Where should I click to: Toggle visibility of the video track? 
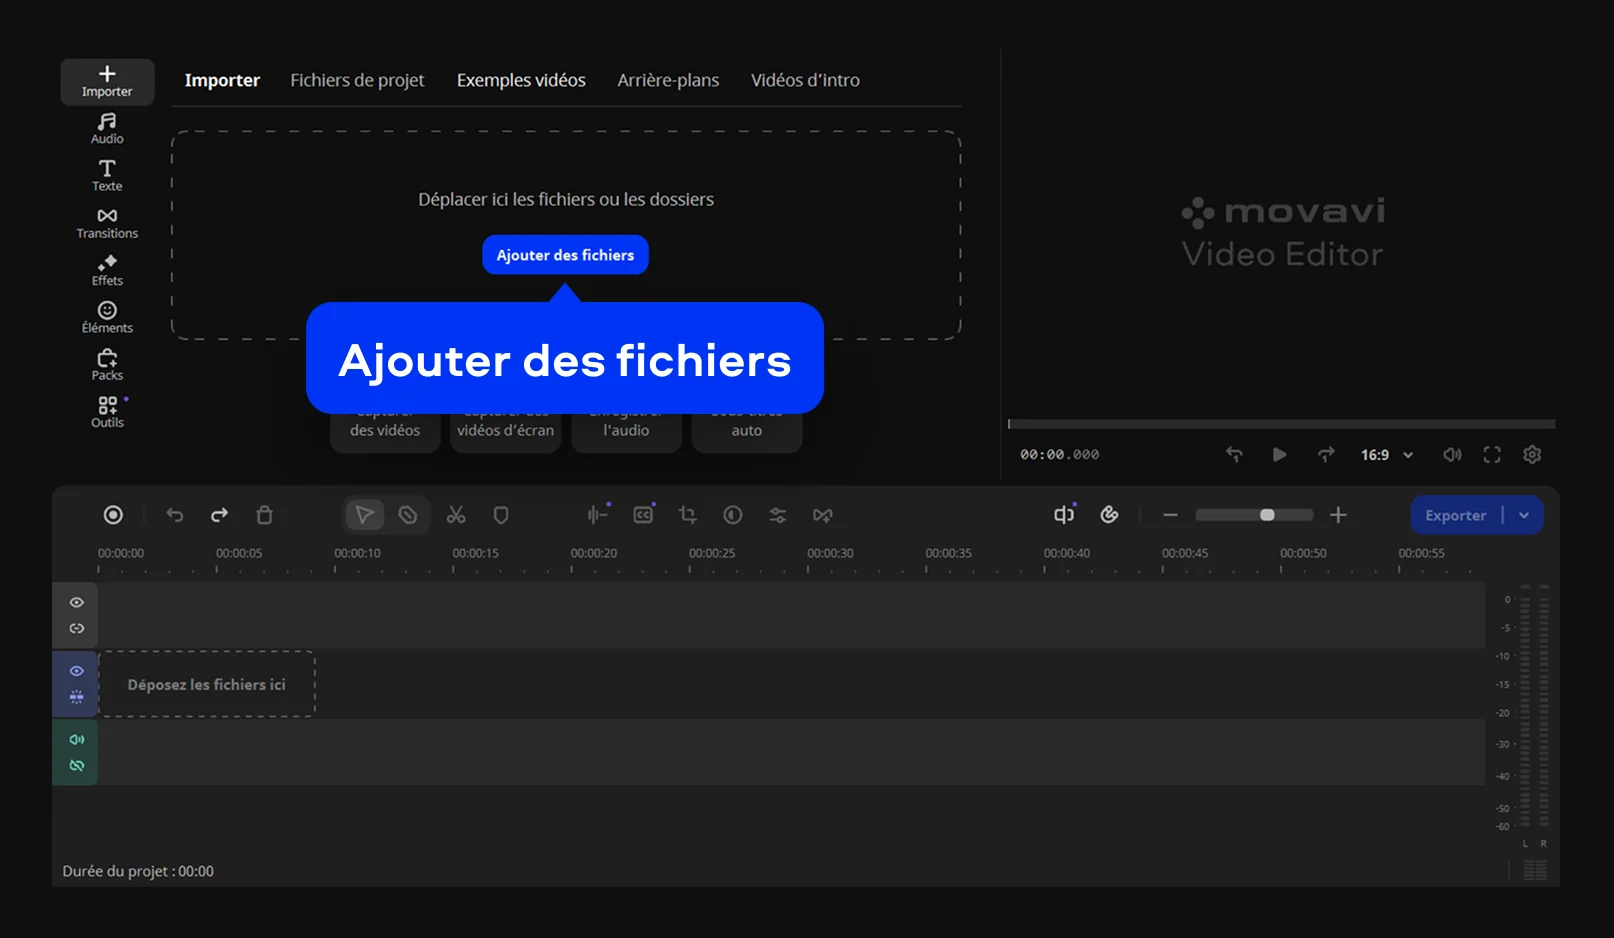tap(75, 671)
